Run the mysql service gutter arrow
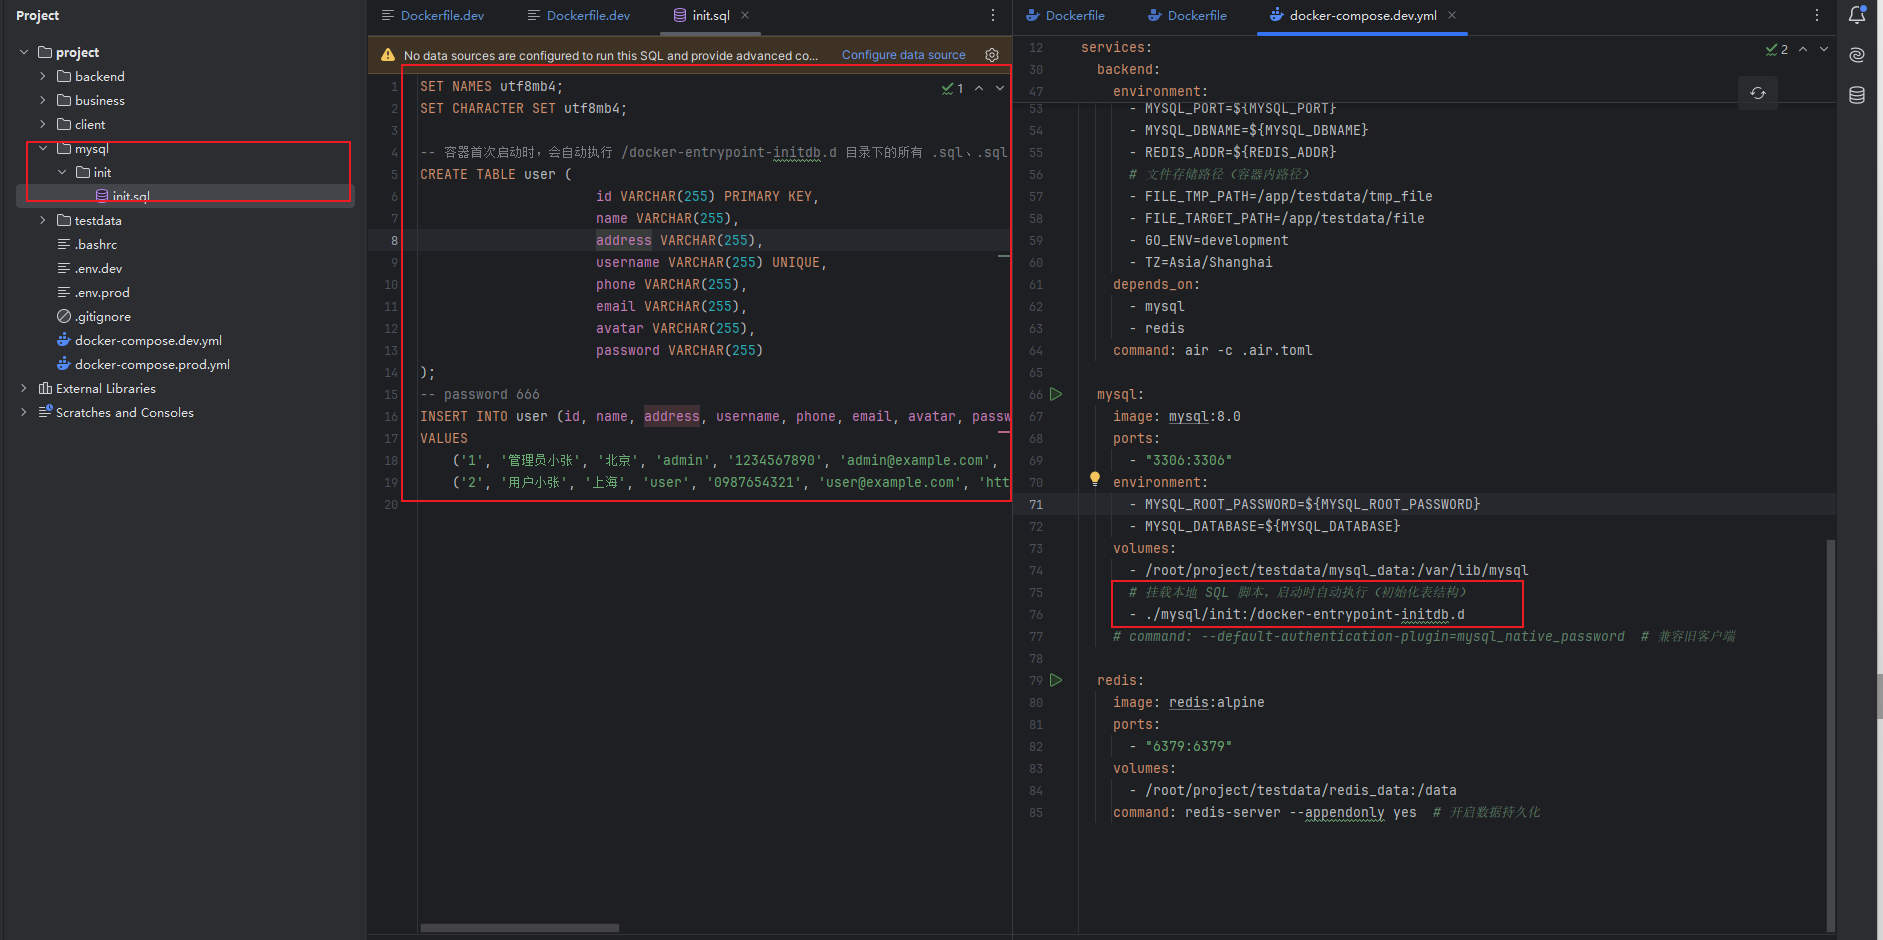The width and height of the screenshot is (1883, 940). [1056, 394]
